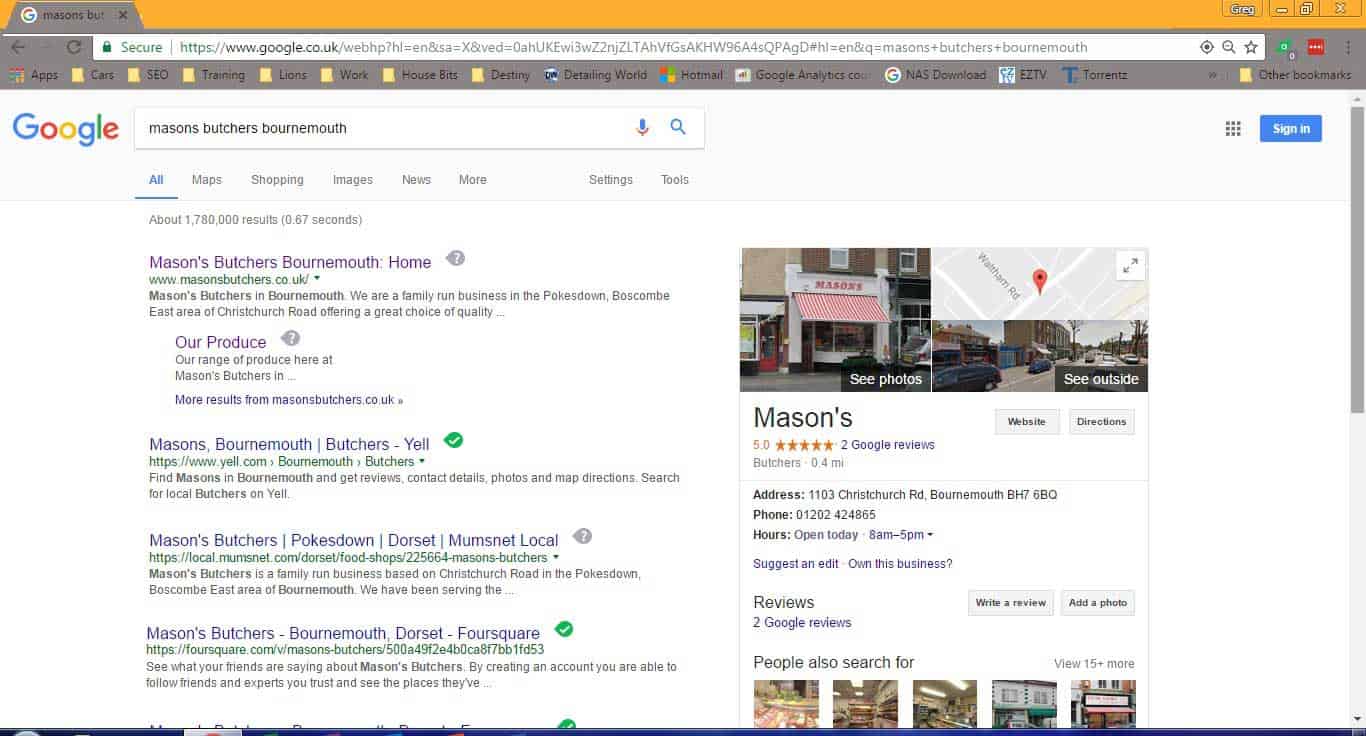This screenshot has width=1366, height=736.
Task: Open the 2 Google reviews link beside stars
Action: [x=887, y=445]
